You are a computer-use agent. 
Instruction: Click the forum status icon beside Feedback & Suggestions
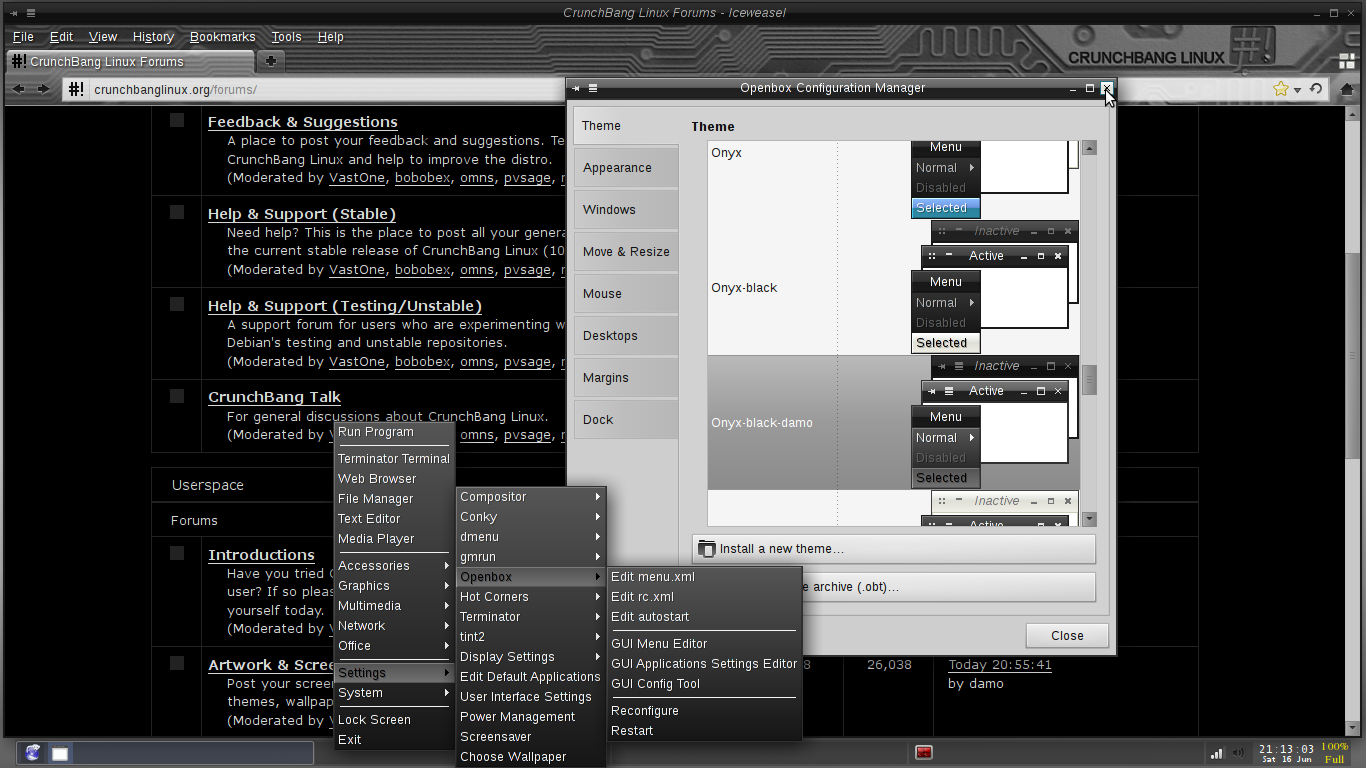(177, 120)
